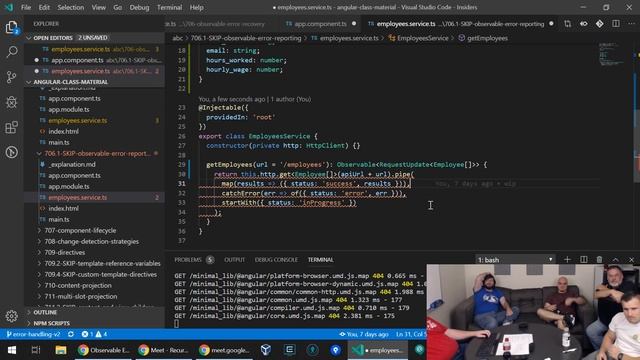The width and height of the screenshot is (640, 360).
Task: Switch to Meet - Recur Chrome taskbar window
Action: 164,350
